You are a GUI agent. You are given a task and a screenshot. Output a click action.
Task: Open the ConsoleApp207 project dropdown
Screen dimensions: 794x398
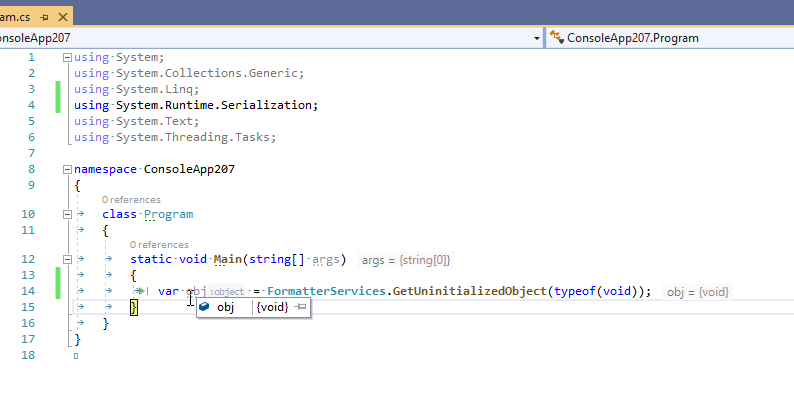tap(537, 38)
